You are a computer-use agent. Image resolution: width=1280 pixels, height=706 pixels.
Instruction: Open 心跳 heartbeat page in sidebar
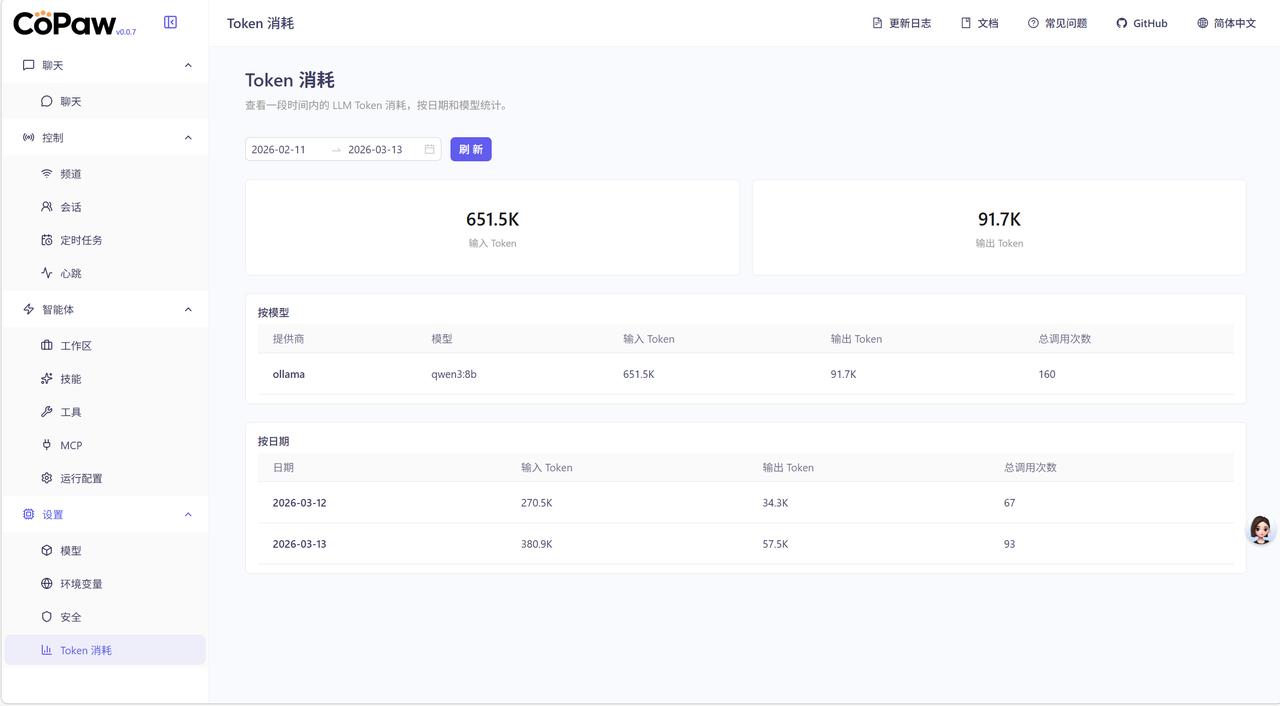tap(70, 273)
